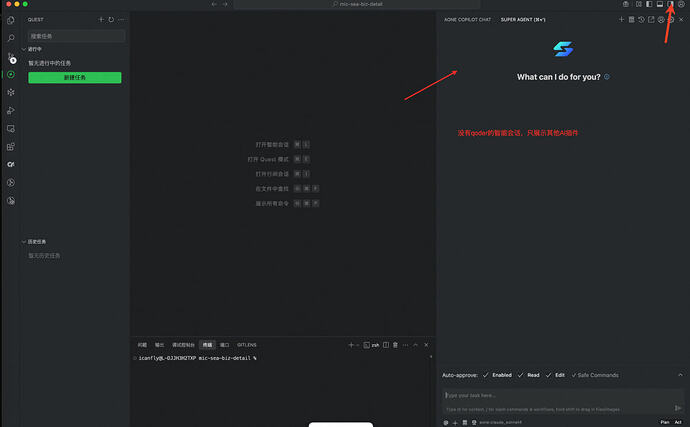The height and width of the screenshot is (427, 690).
Task: Expand the Auto-approve options chevron
Action: (x=680, y=375)
